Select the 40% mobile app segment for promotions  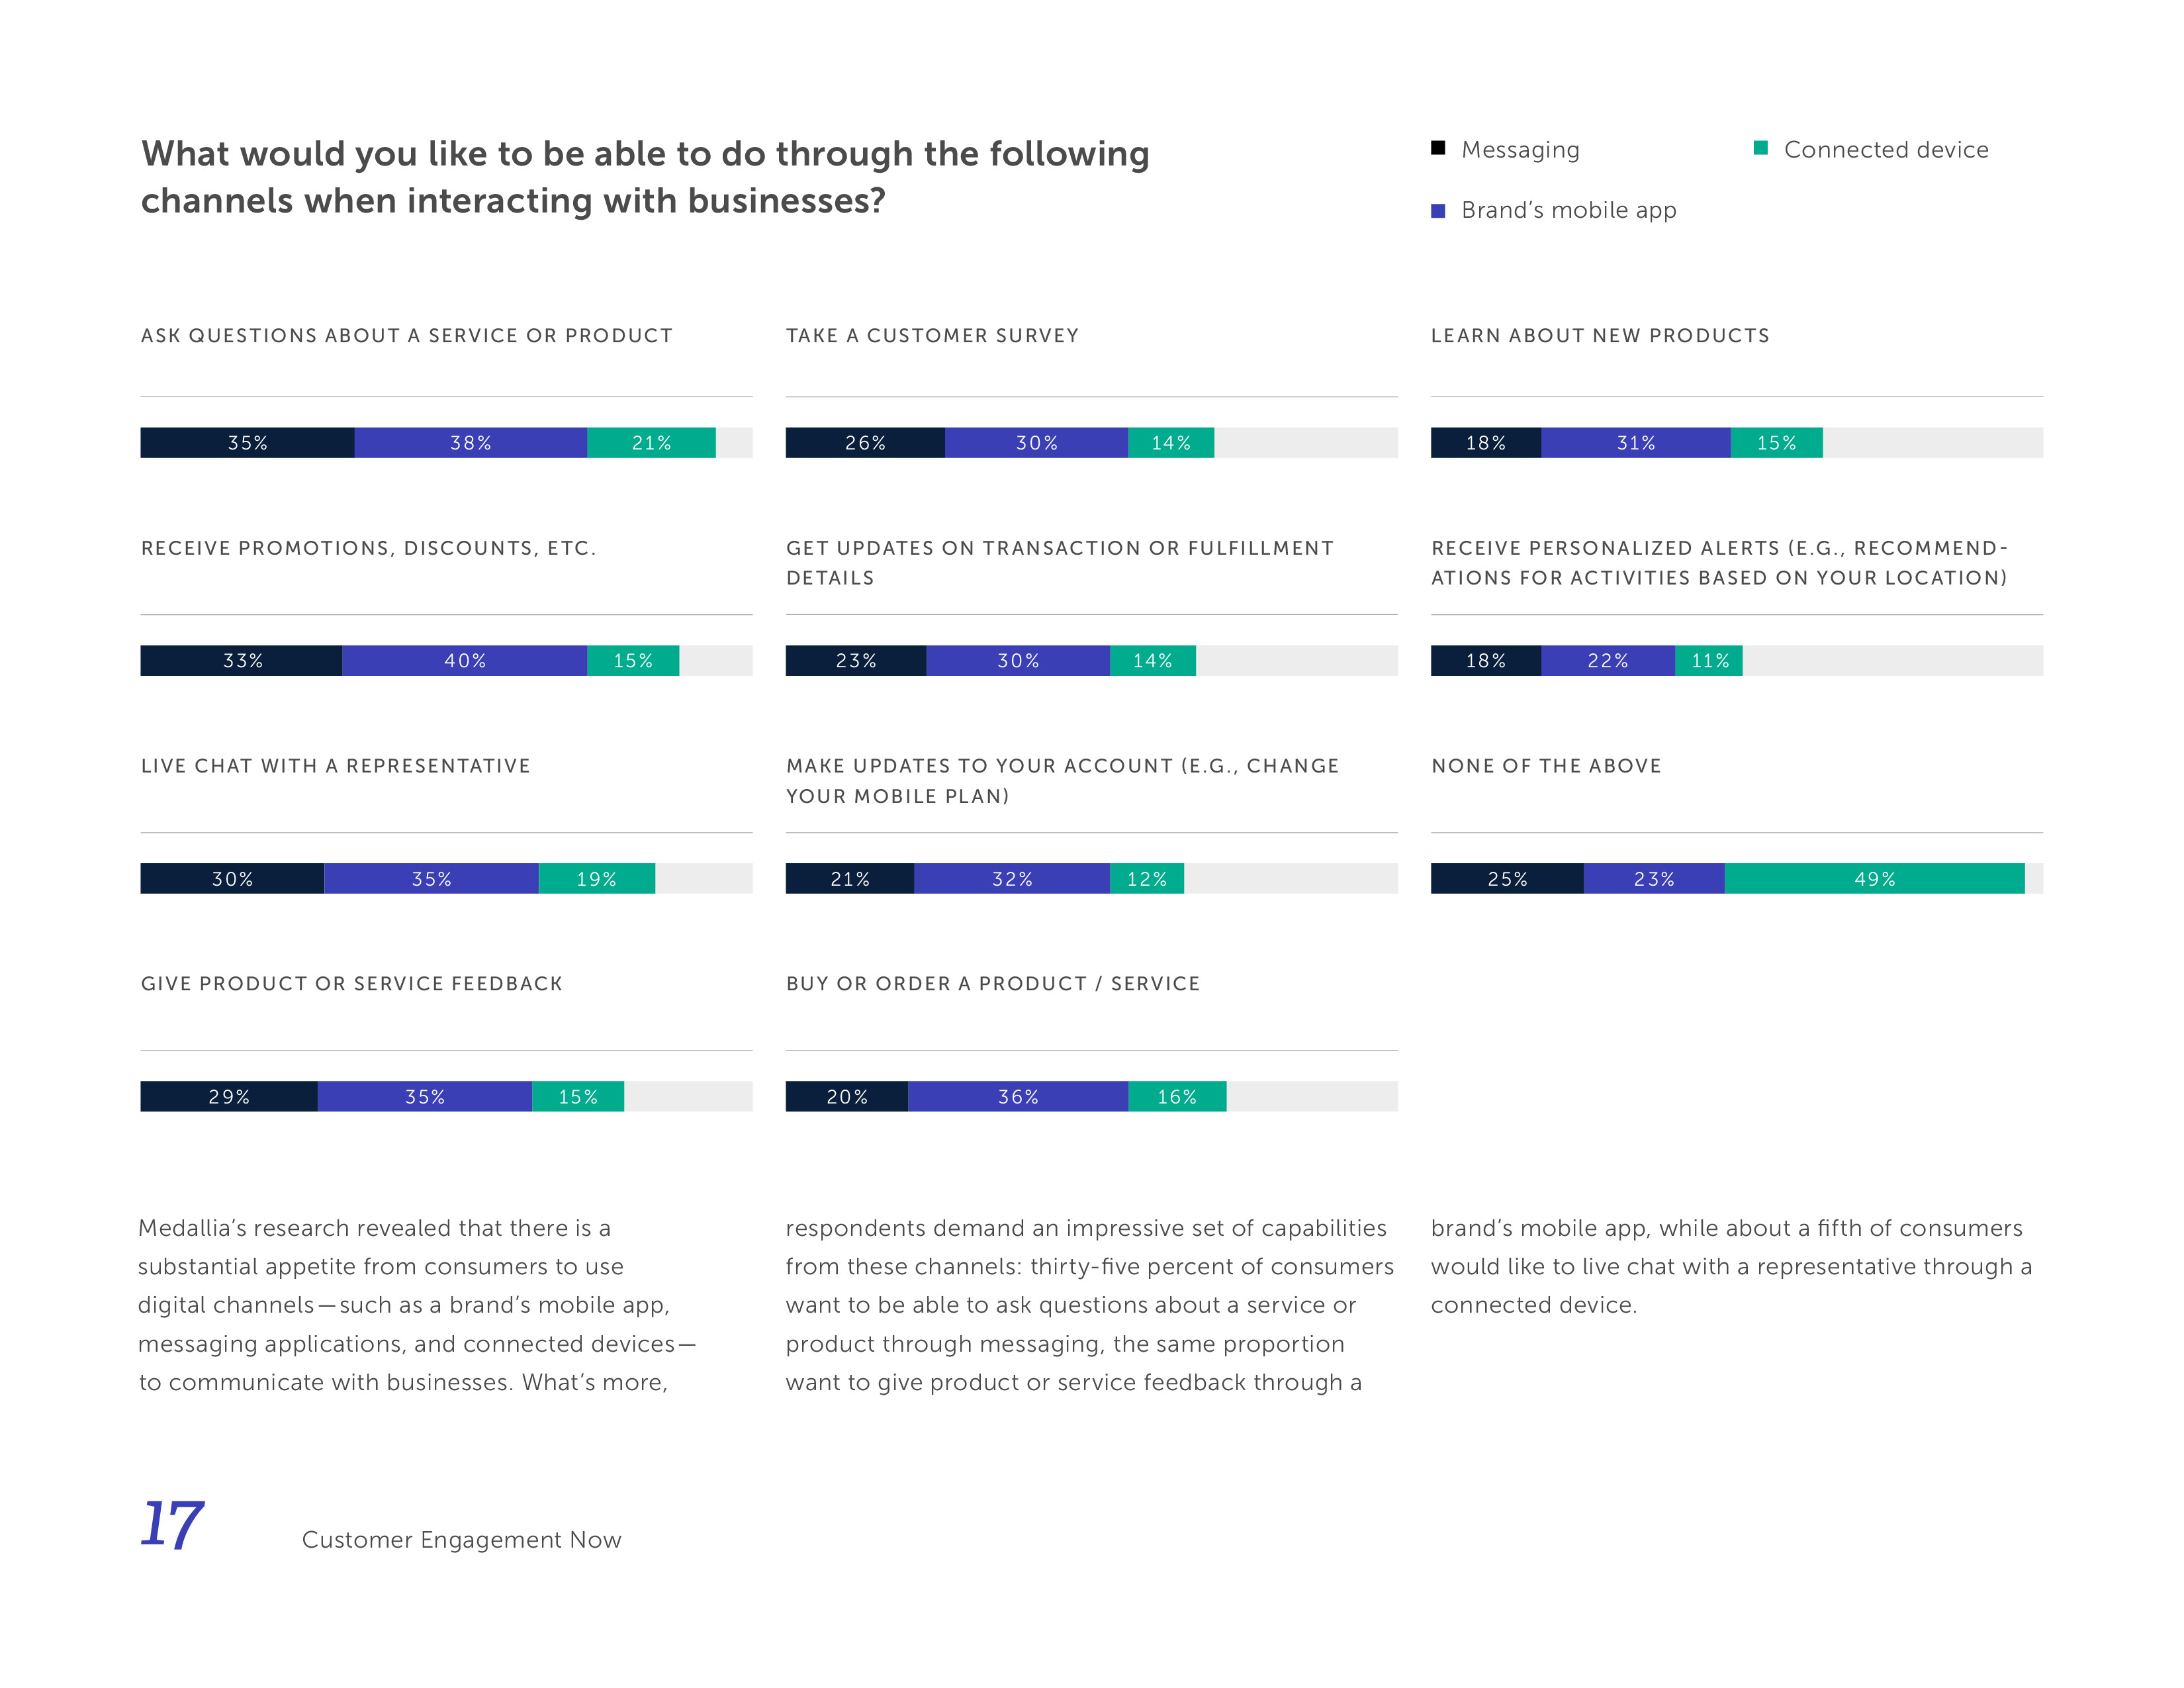464,661
